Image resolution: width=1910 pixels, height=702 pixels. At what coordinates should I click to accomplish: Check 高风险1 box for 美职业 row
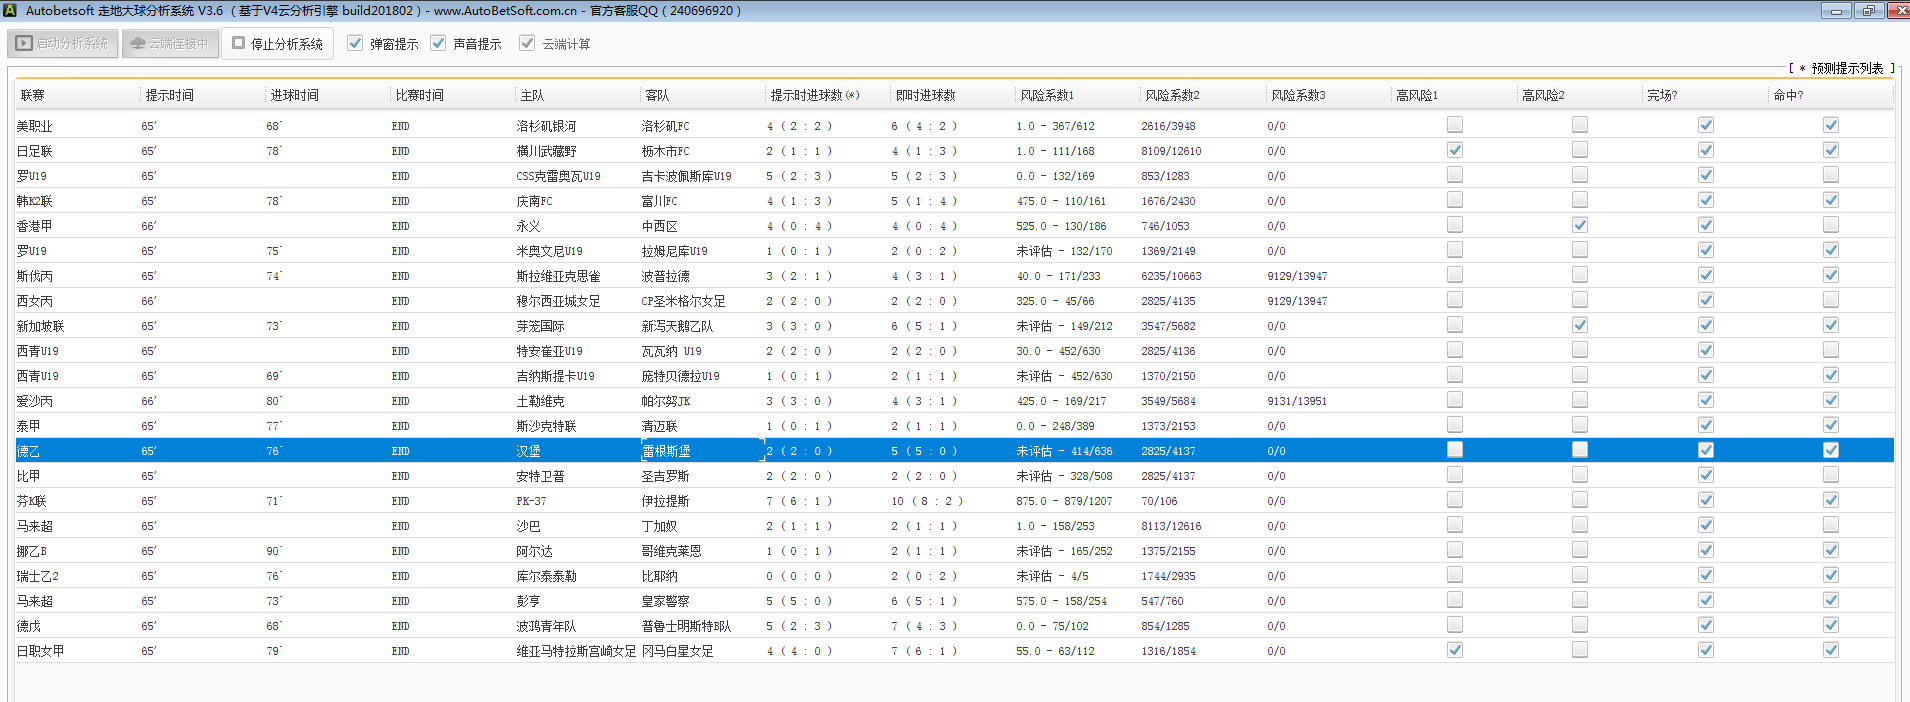coord(1455,125)
